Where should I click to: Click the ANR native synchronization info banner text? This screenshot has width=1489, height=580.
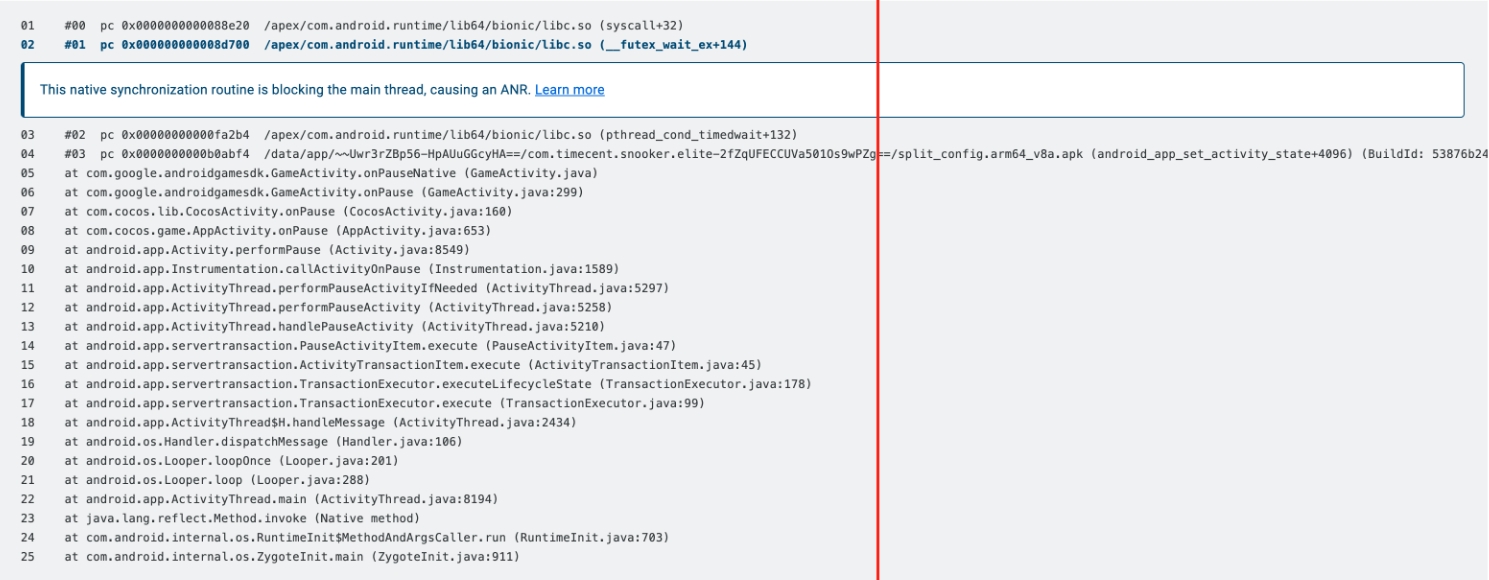[286, 90]
